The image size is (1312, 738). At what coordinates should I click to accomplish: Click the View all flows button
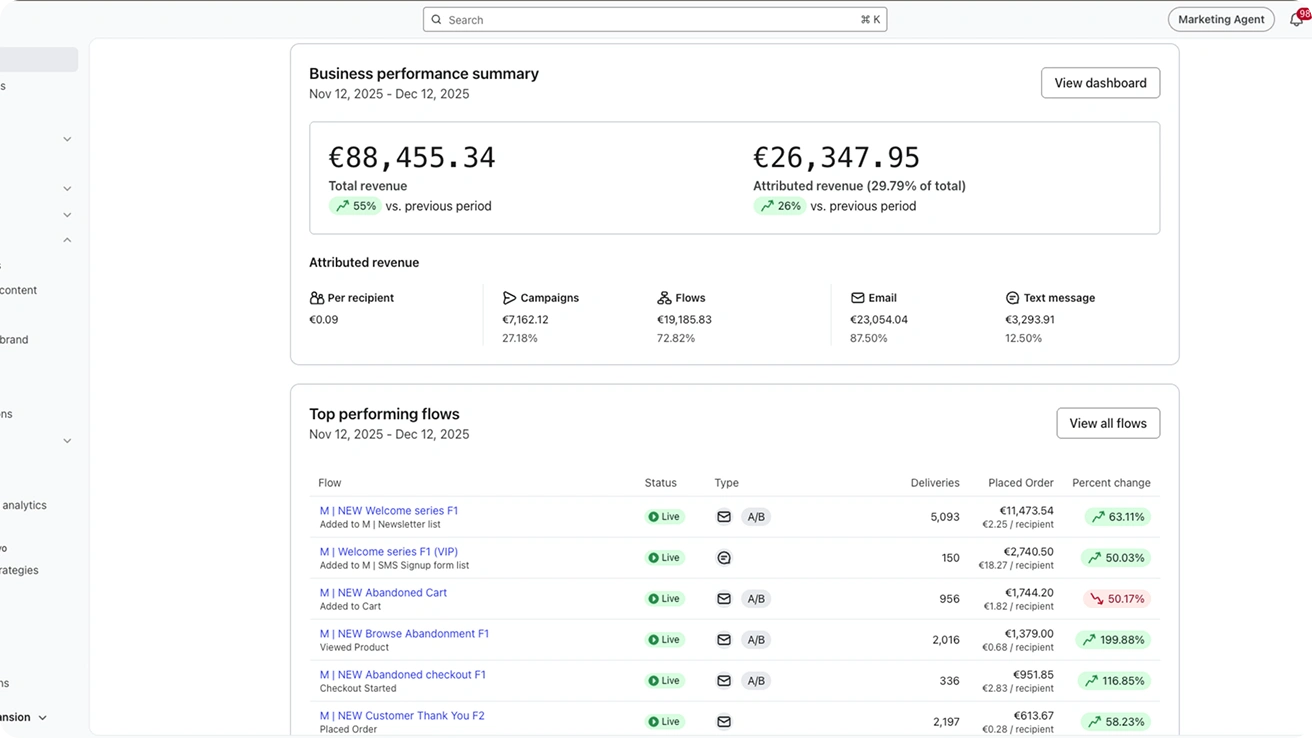[1107, 423]
